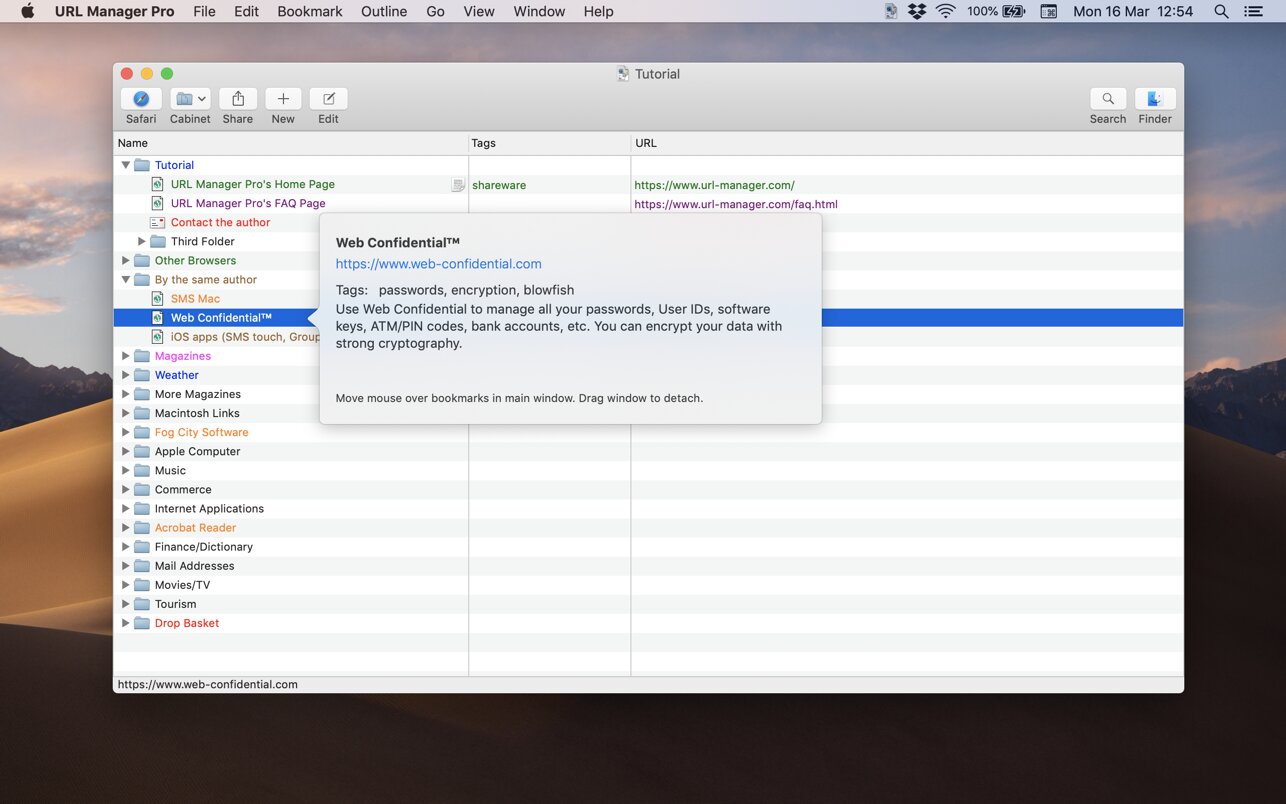This screenshot has width=1286, height=804.
Task: Click the url-manager.com/faq.html URL
Action: pyautogui.click(x=735, y=204)
